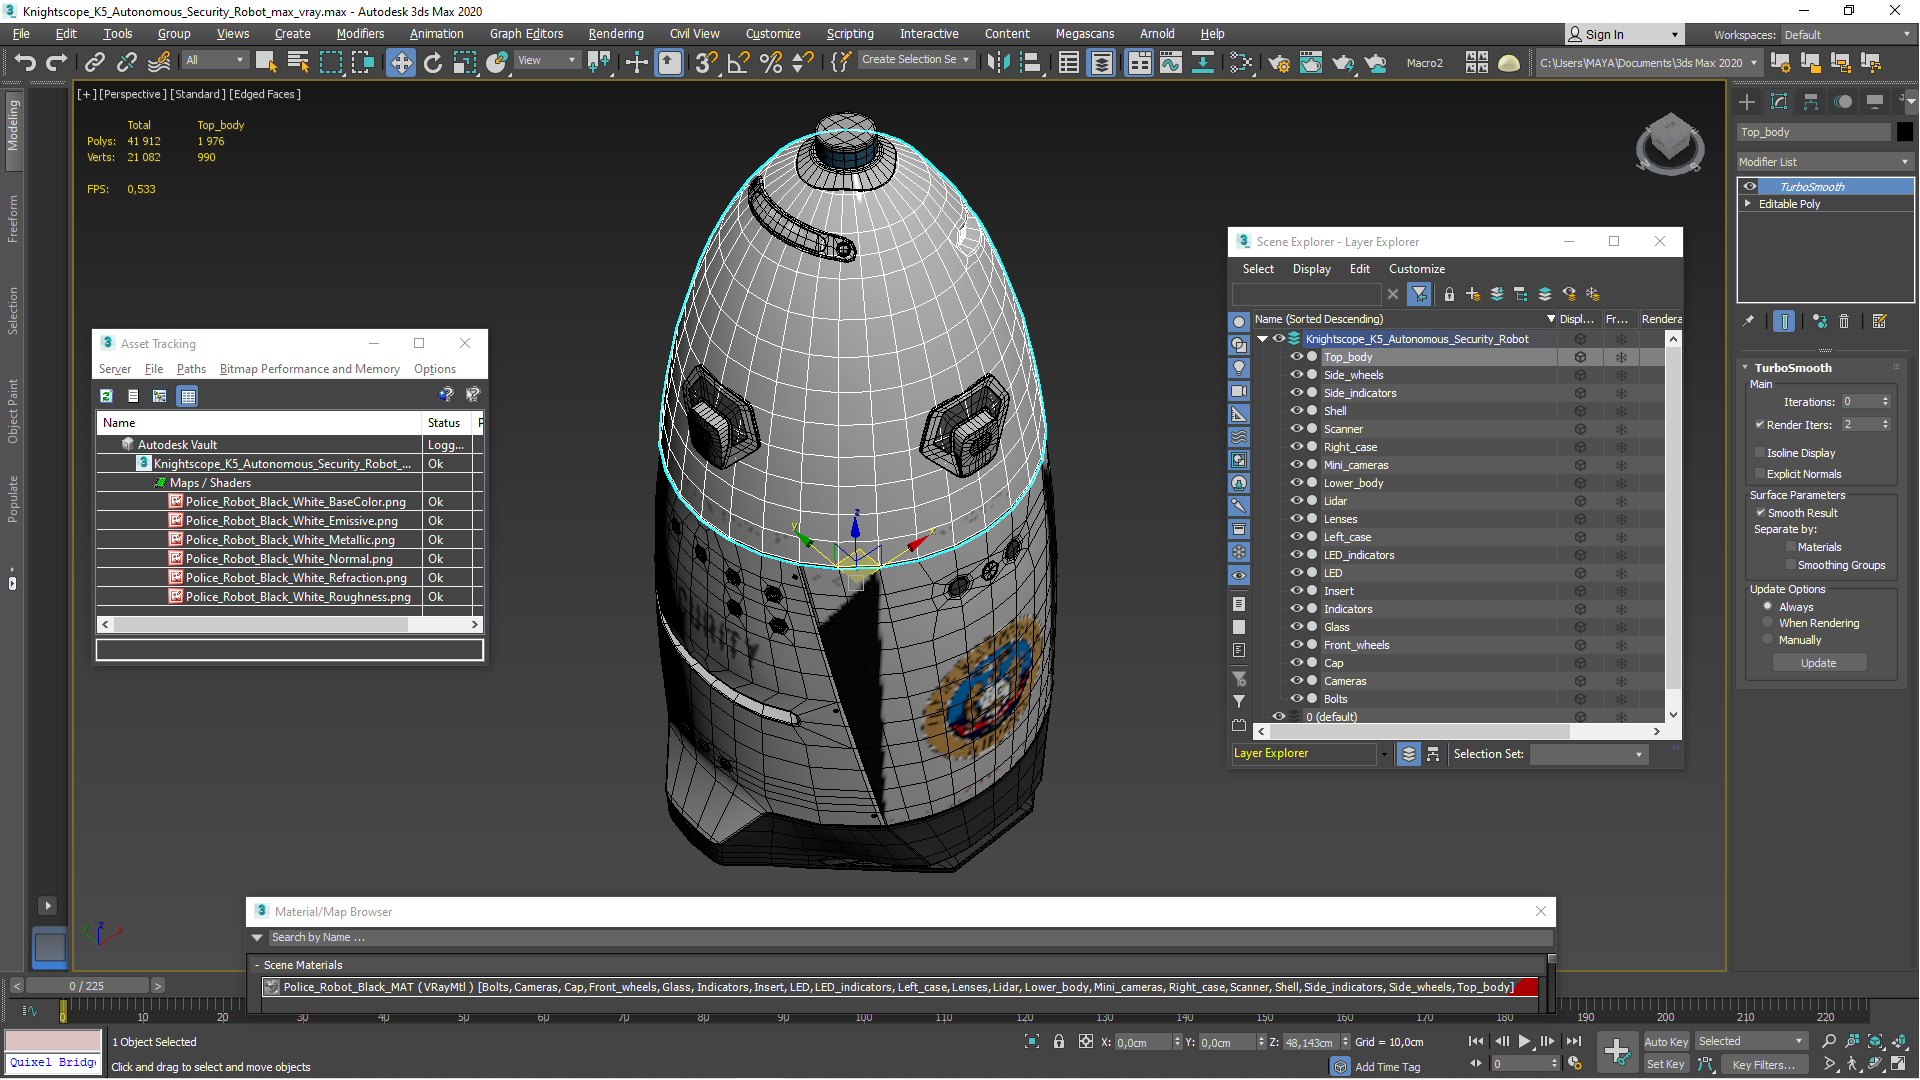Click the Search by Name field
The image size is (1920, 1080).
click(x=909, y=938)
